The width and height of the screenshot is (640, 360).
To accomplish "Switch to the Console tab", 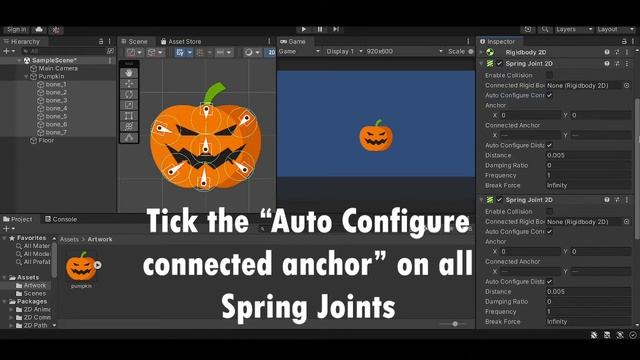I will (61, 219).
